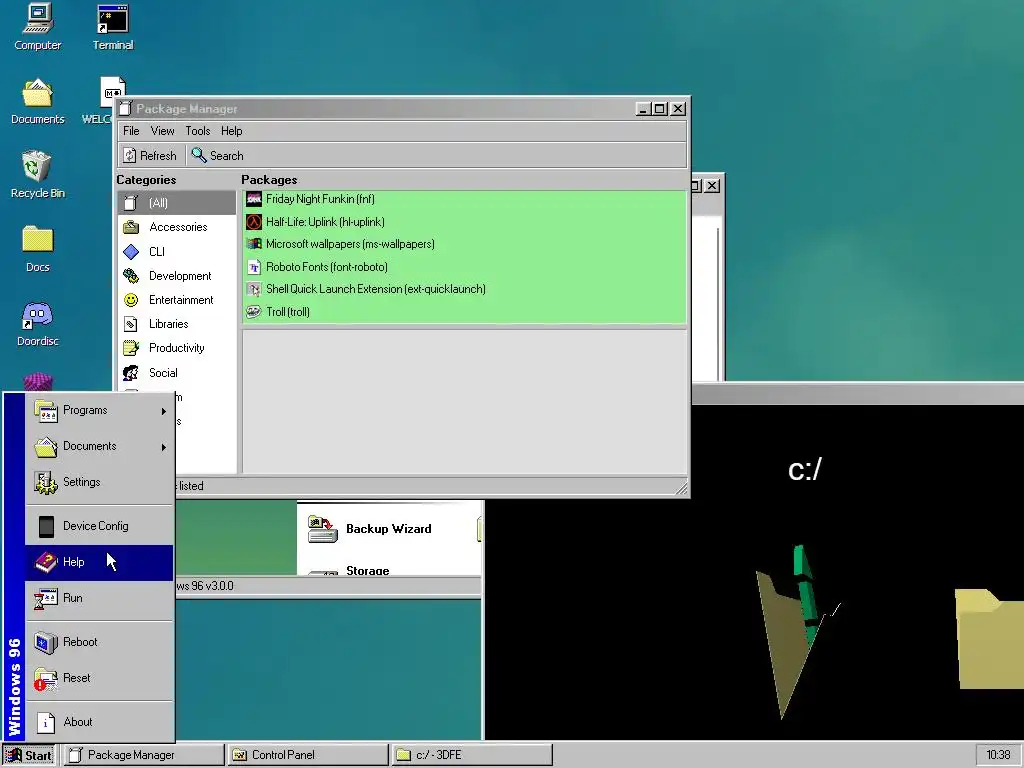Choose Settings from the Start menu
This screenshot has width=1024, height=768.
99,482
